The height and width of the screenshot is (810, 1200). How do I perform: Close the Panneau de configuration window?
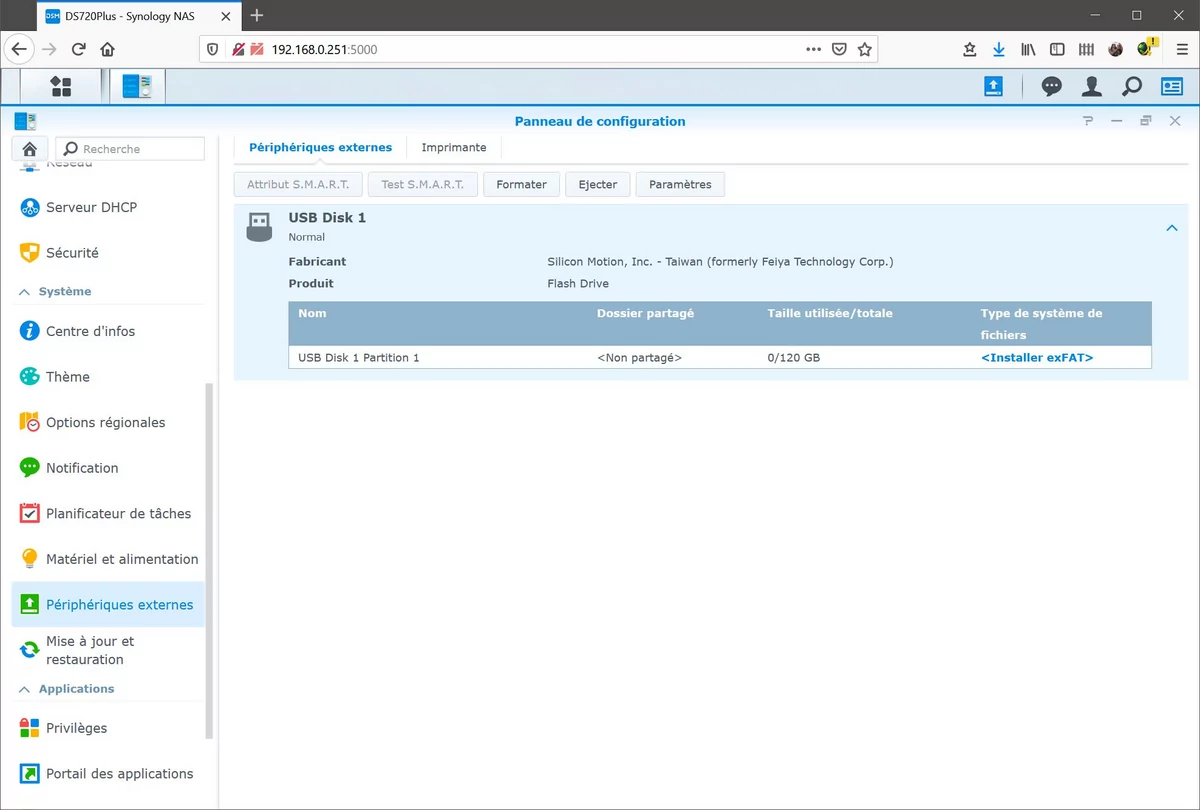[x=1175, y=121]
